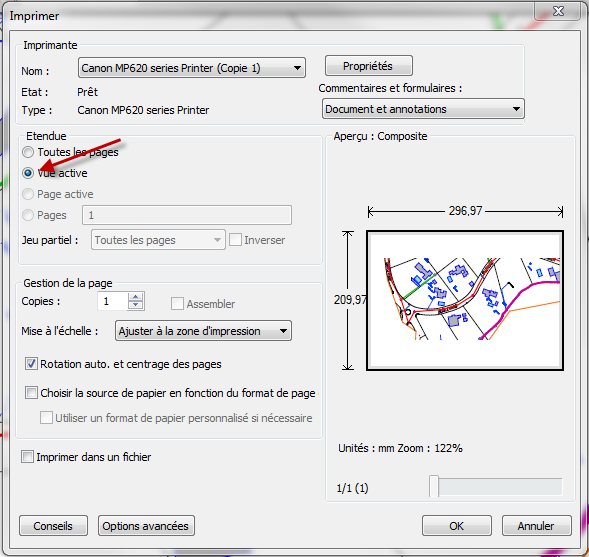Decrease copies with the down stepper arrow
This screenshot has width=589, height=557.
[136, 305]
